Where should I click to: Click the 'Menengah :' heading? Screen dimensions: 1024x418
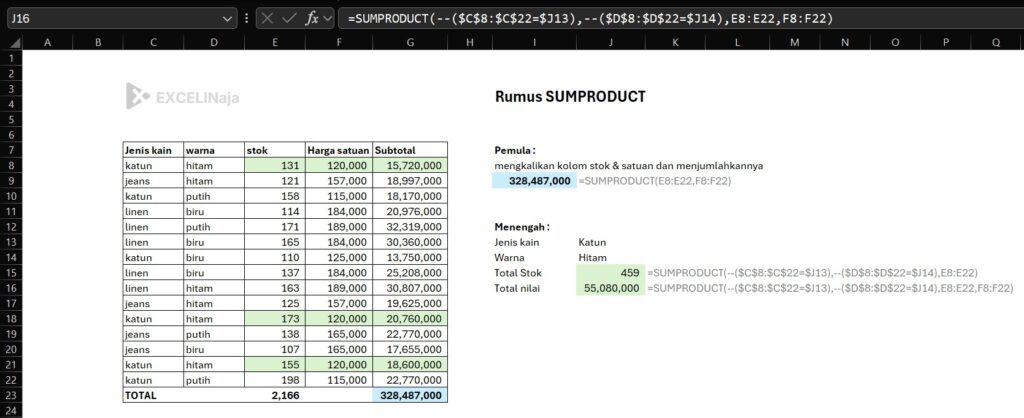click(x=522, y=227)
